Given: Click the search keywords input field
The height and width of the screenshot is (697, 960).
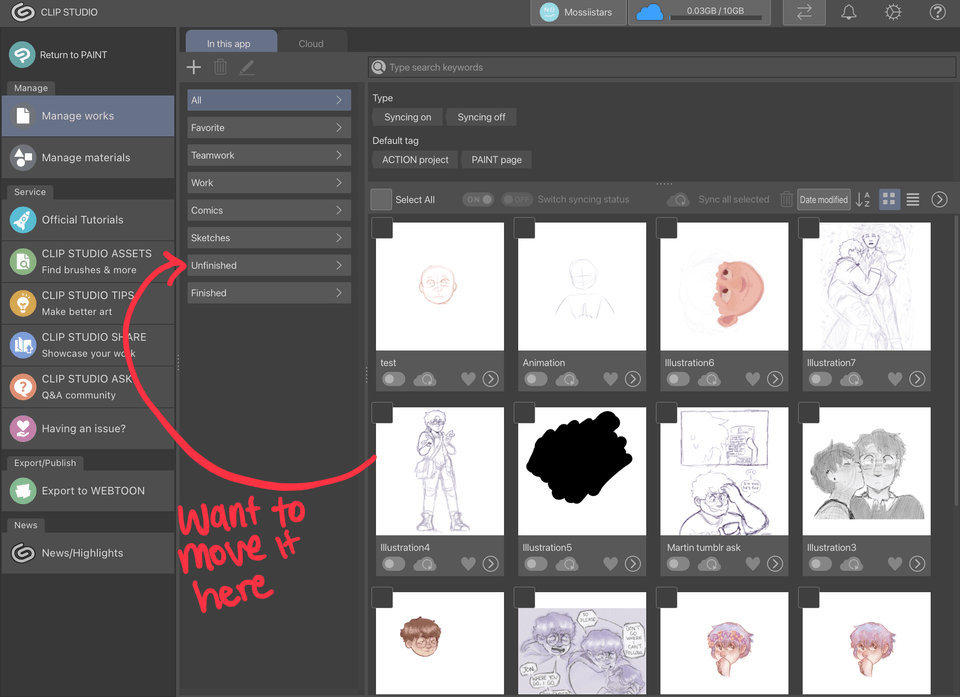Looking at the screenshot, I should [660, 67].
